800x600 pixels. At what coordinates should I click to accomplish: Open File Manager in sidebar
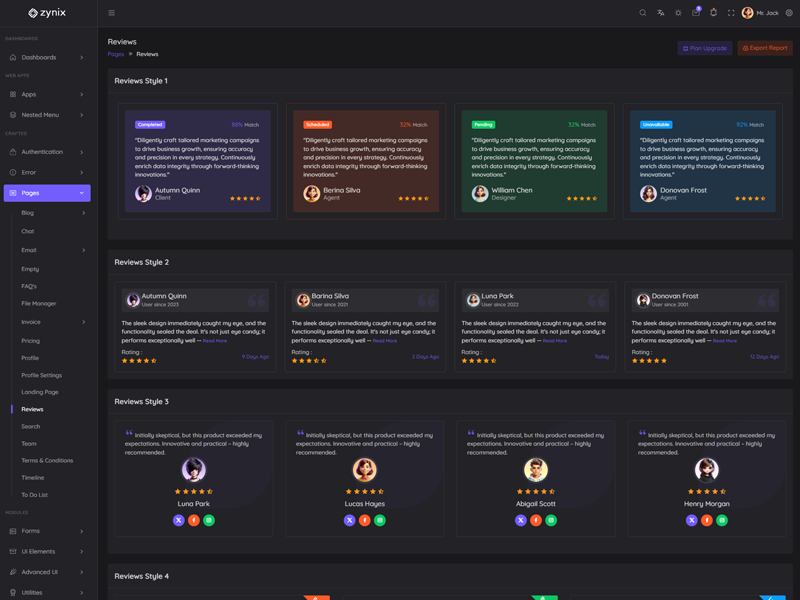coord(39,303)
